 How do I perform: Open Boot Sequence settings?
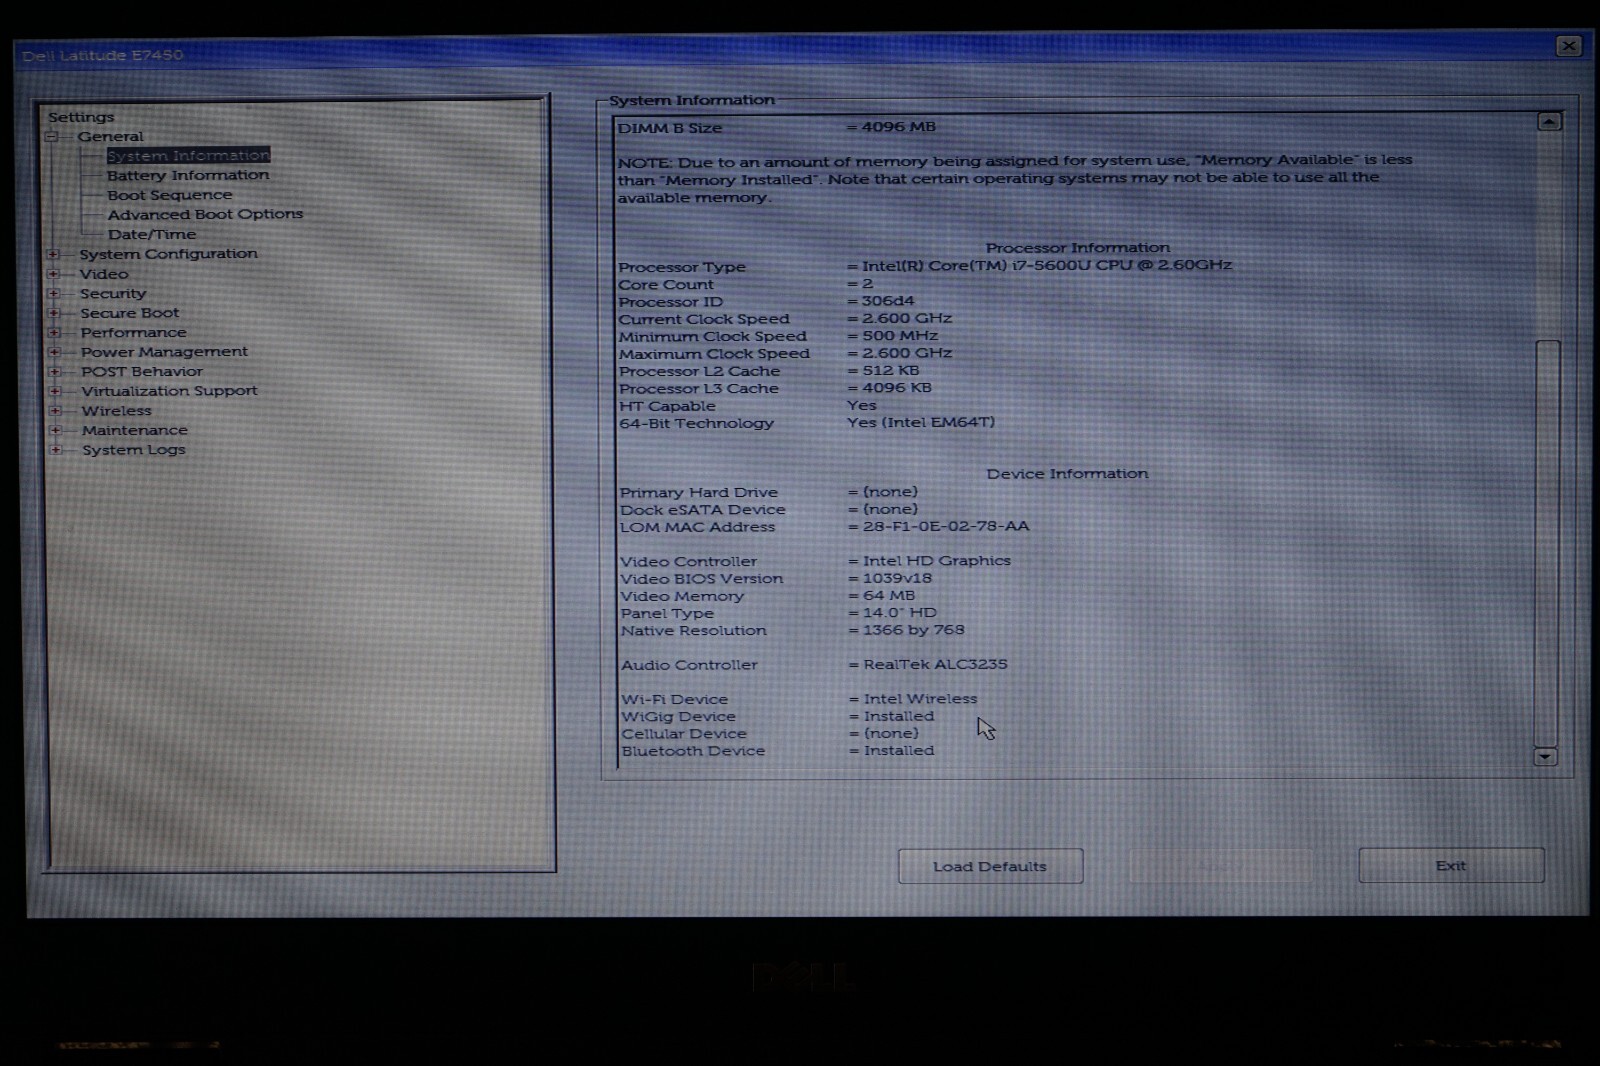[170, 195]
